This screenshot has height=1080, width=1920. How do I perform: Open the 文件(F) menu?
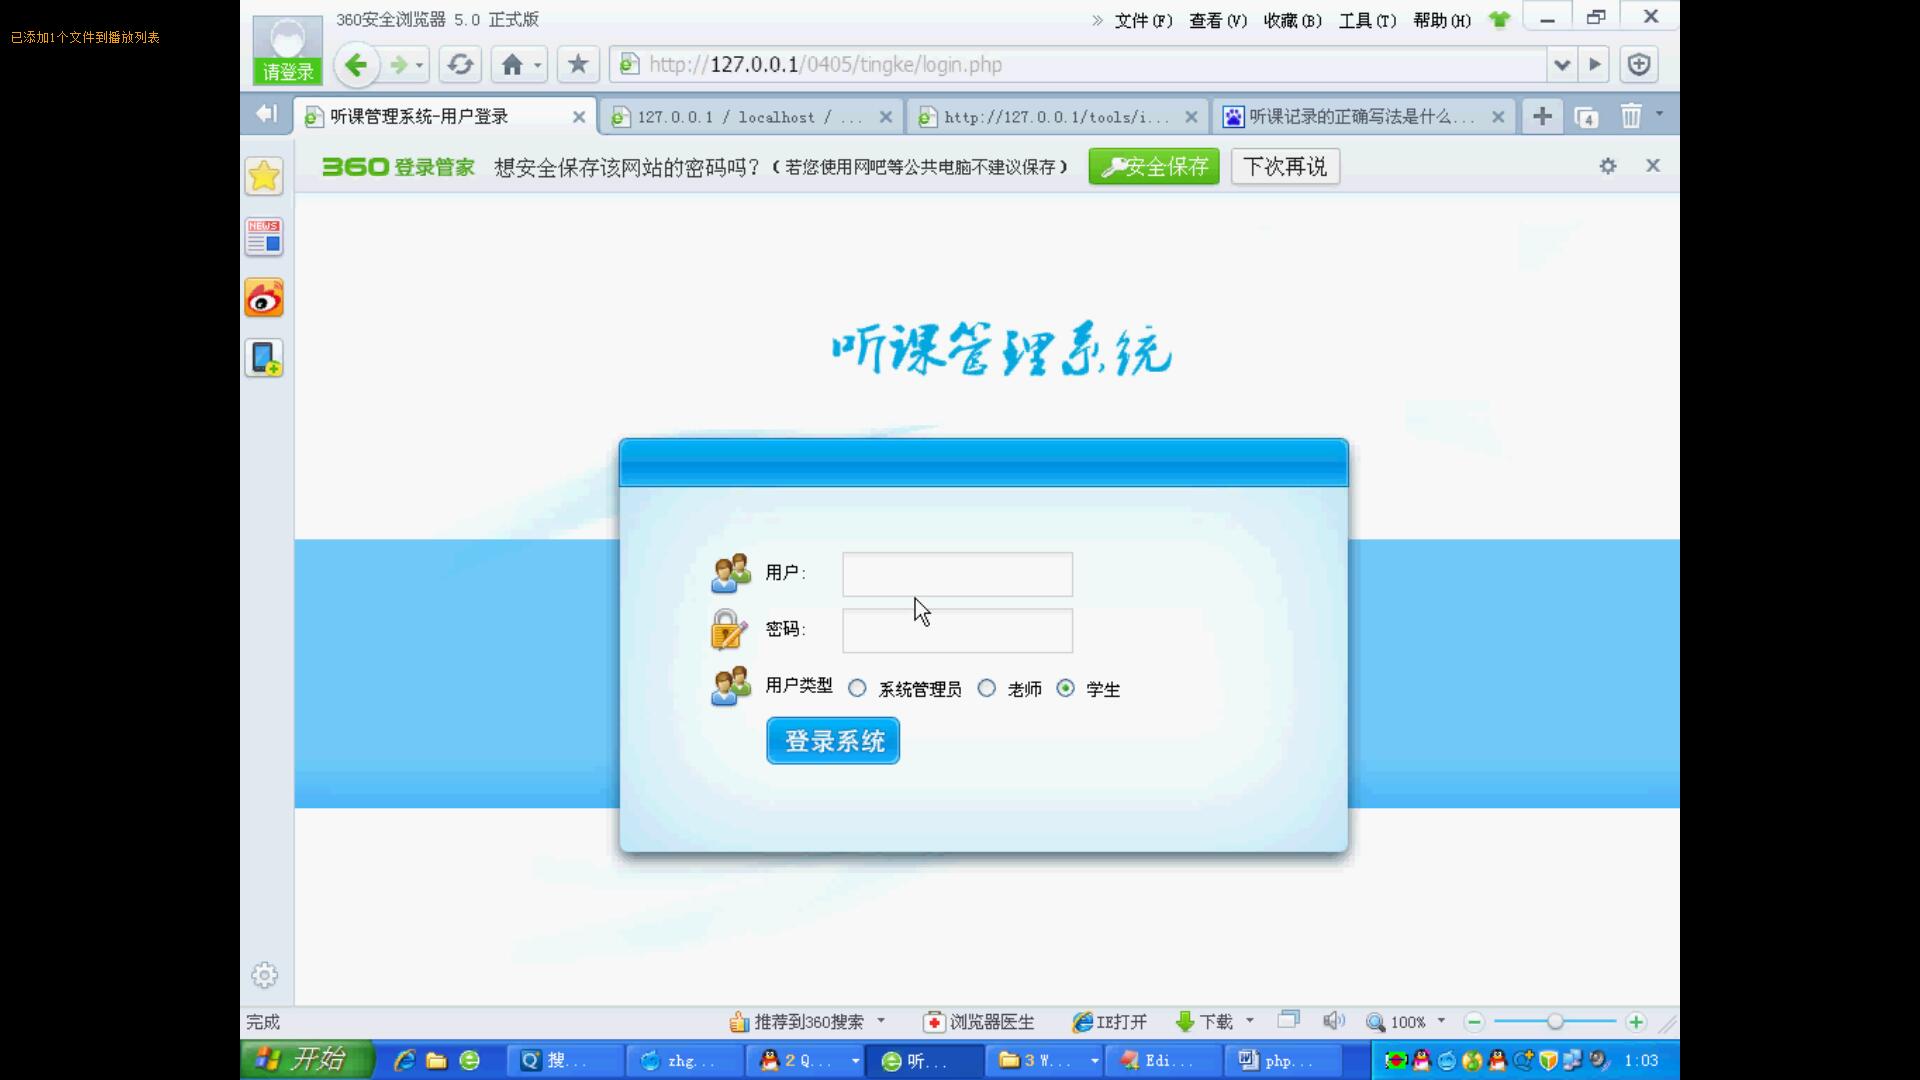click(x=1144, y=20)
